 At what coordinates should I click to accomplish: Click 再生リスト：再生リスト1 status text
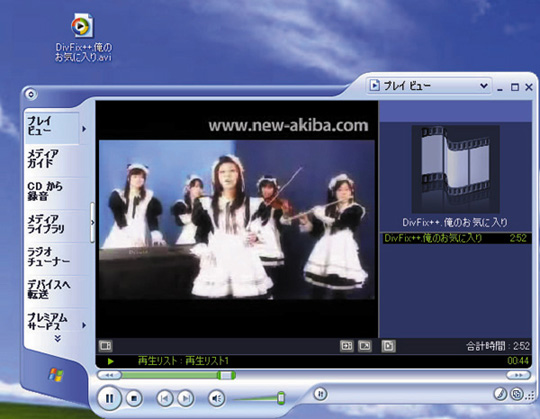coord(183,361)
